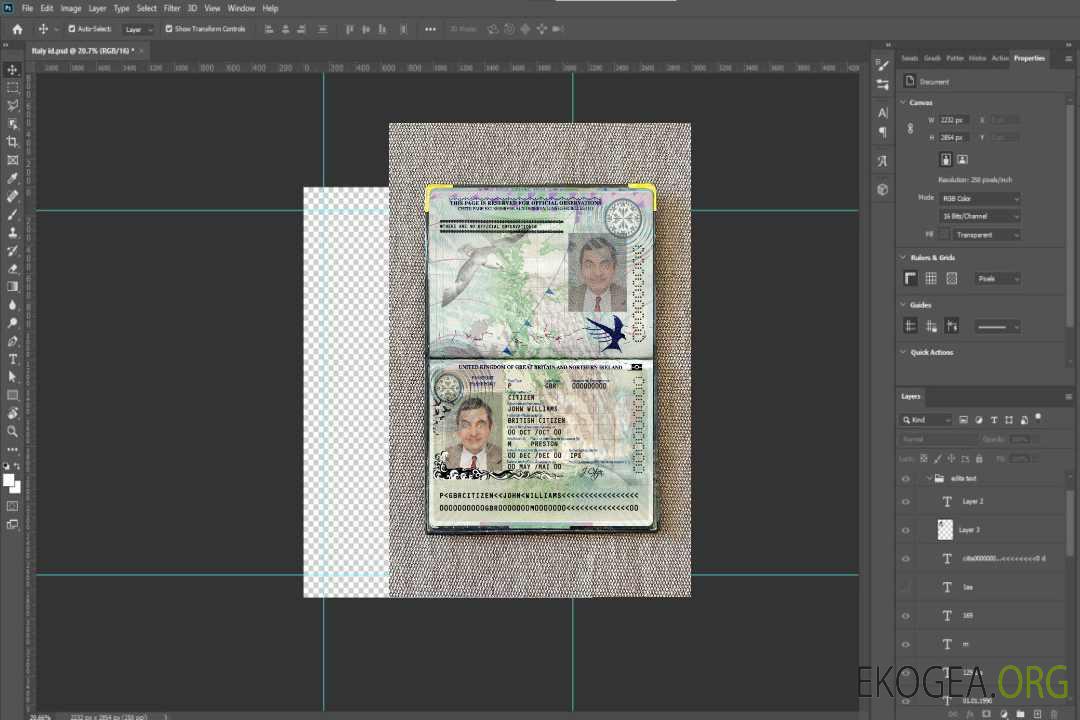
Task: Show the hidden 'Sex' text layer
Action: [906, 587]
